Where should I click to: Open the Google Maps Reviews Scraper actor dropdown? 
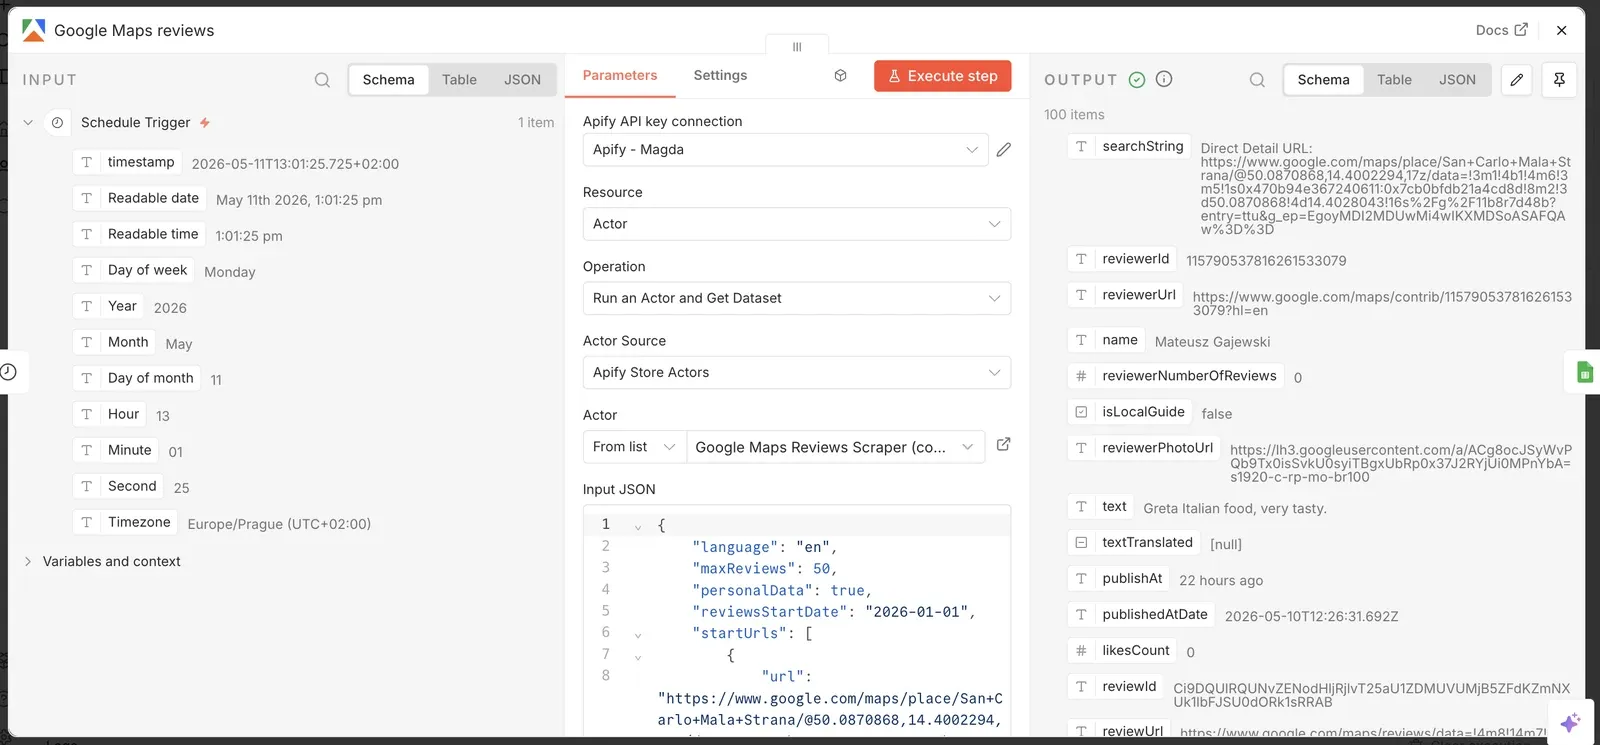(x=835, y=447)
